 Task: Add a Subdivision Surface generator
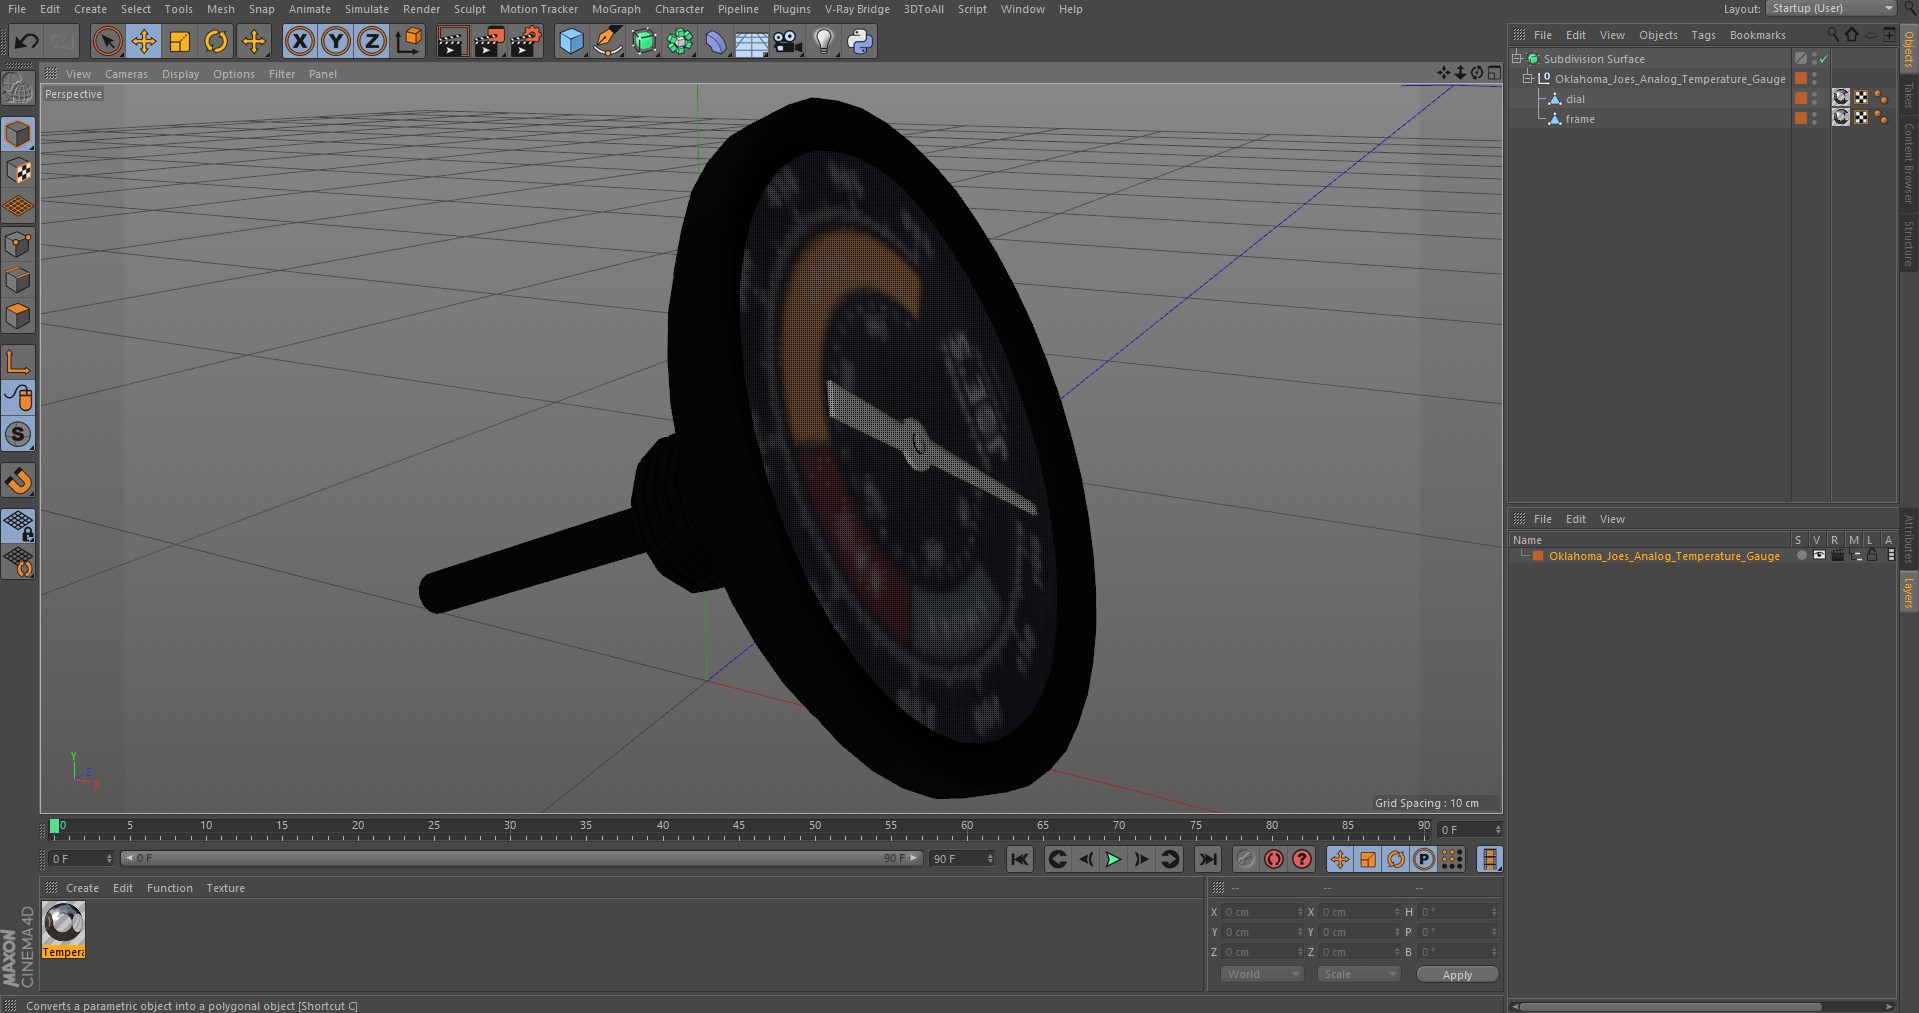644,41
